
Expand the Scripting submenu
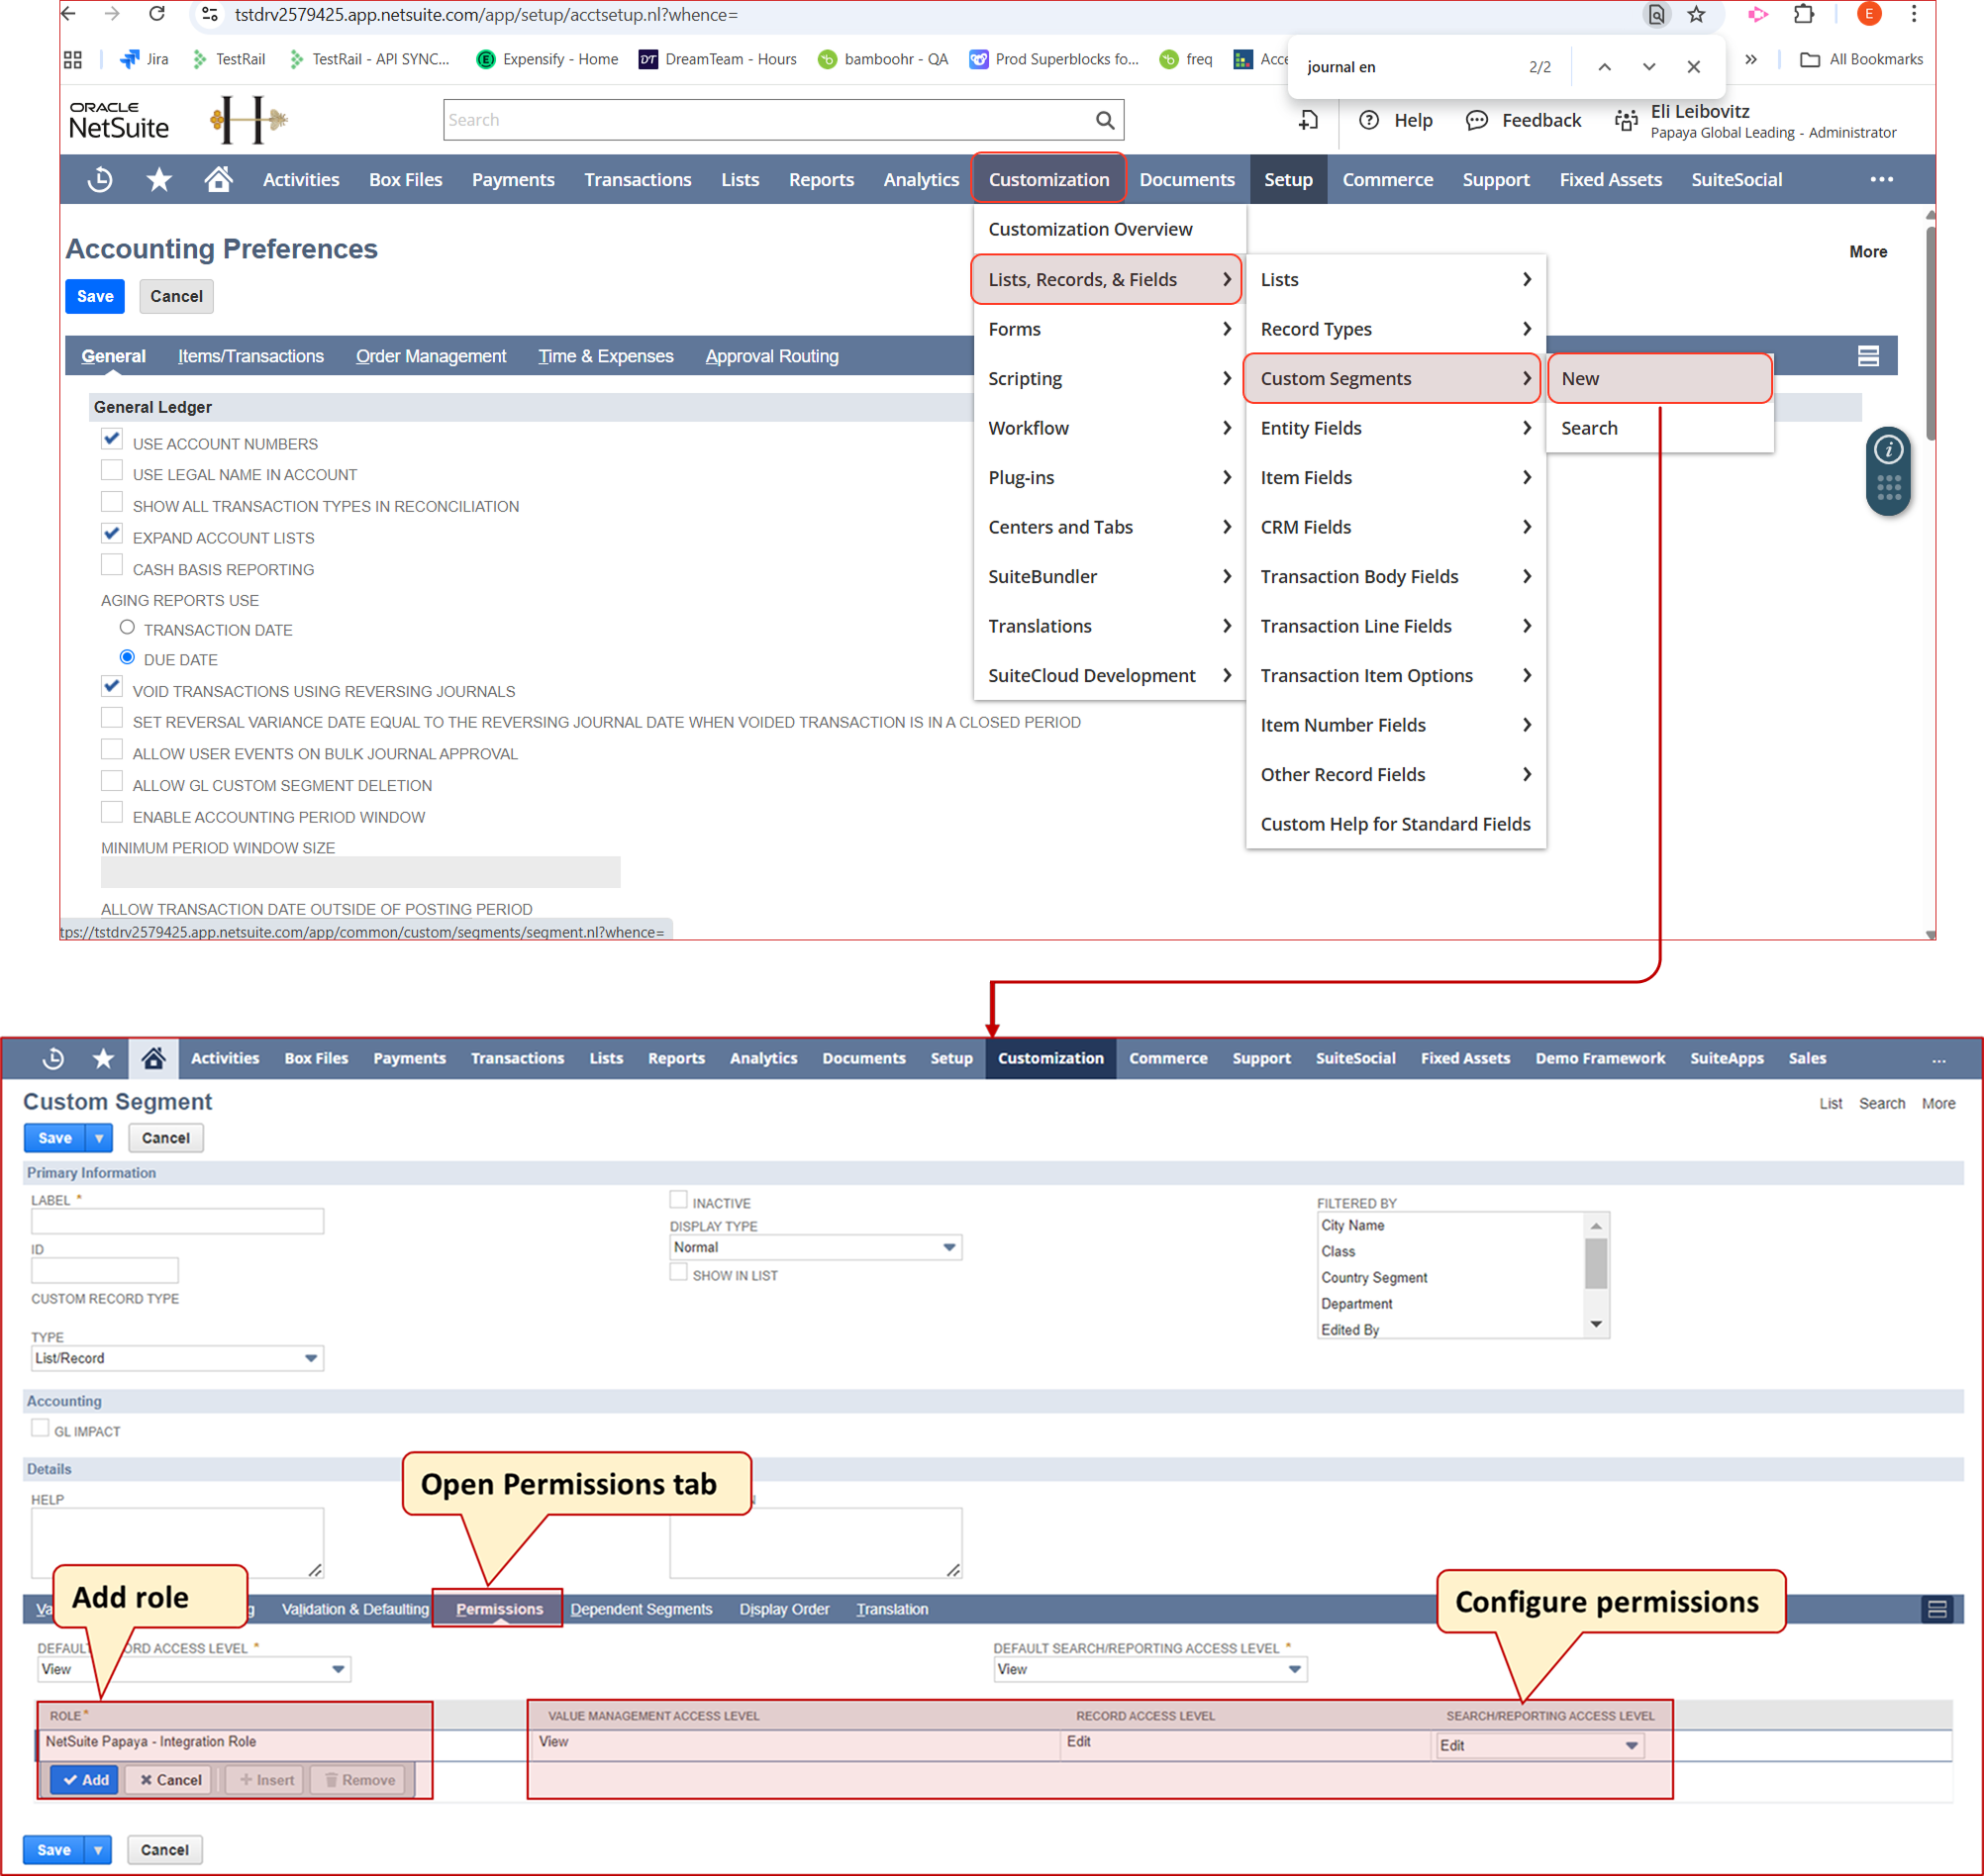pyautogui.click(x=1108, y=378)
